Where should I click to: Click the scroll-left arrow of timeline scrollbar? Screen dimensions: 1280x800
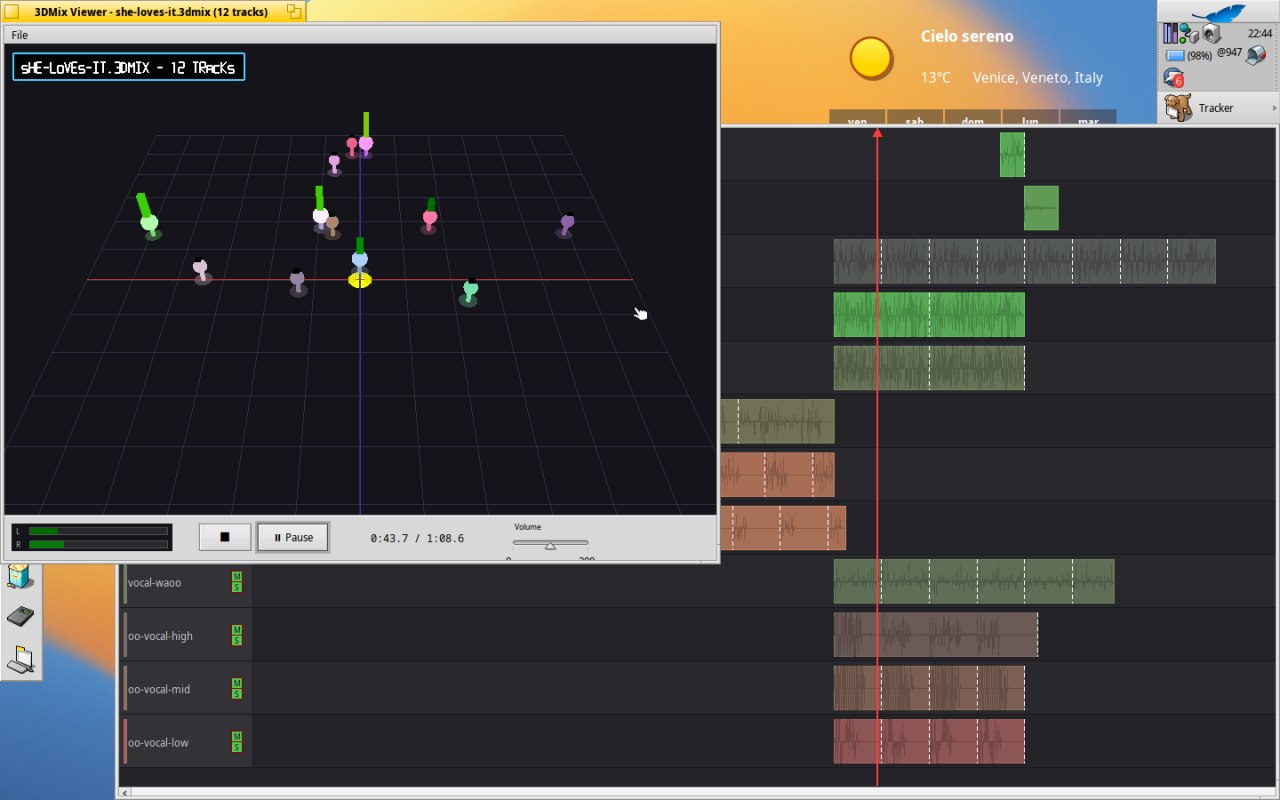pos(125,793)
